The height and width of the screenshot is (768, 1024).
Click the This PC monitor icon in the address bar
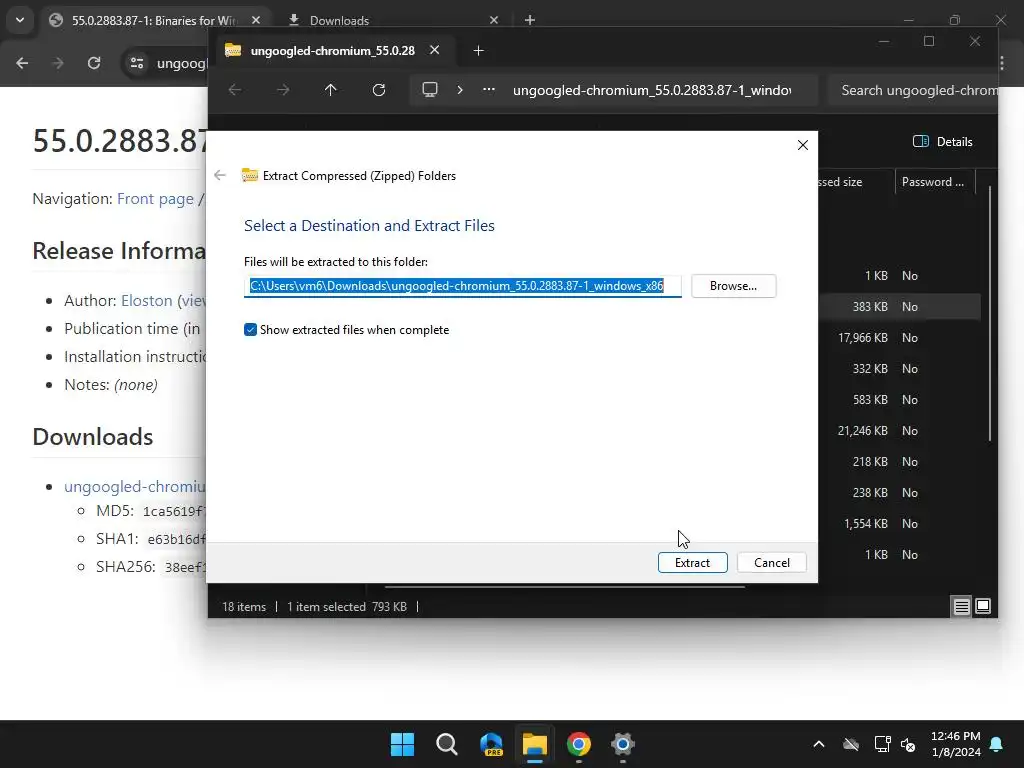pyautogui.click(x=430, y=90)
